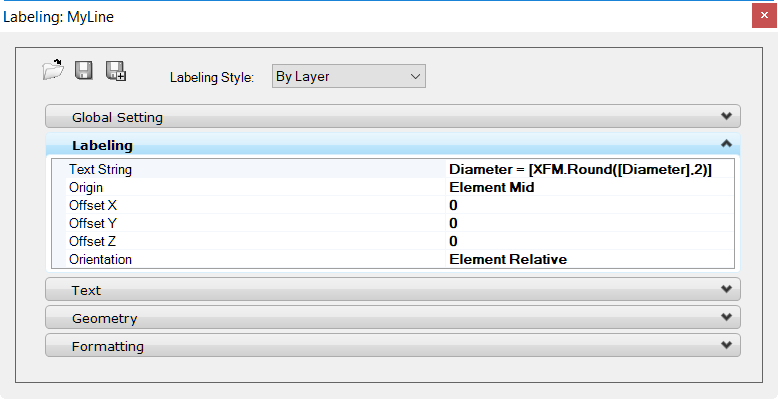Expand the Geometry section chevron

click(726, 317)
